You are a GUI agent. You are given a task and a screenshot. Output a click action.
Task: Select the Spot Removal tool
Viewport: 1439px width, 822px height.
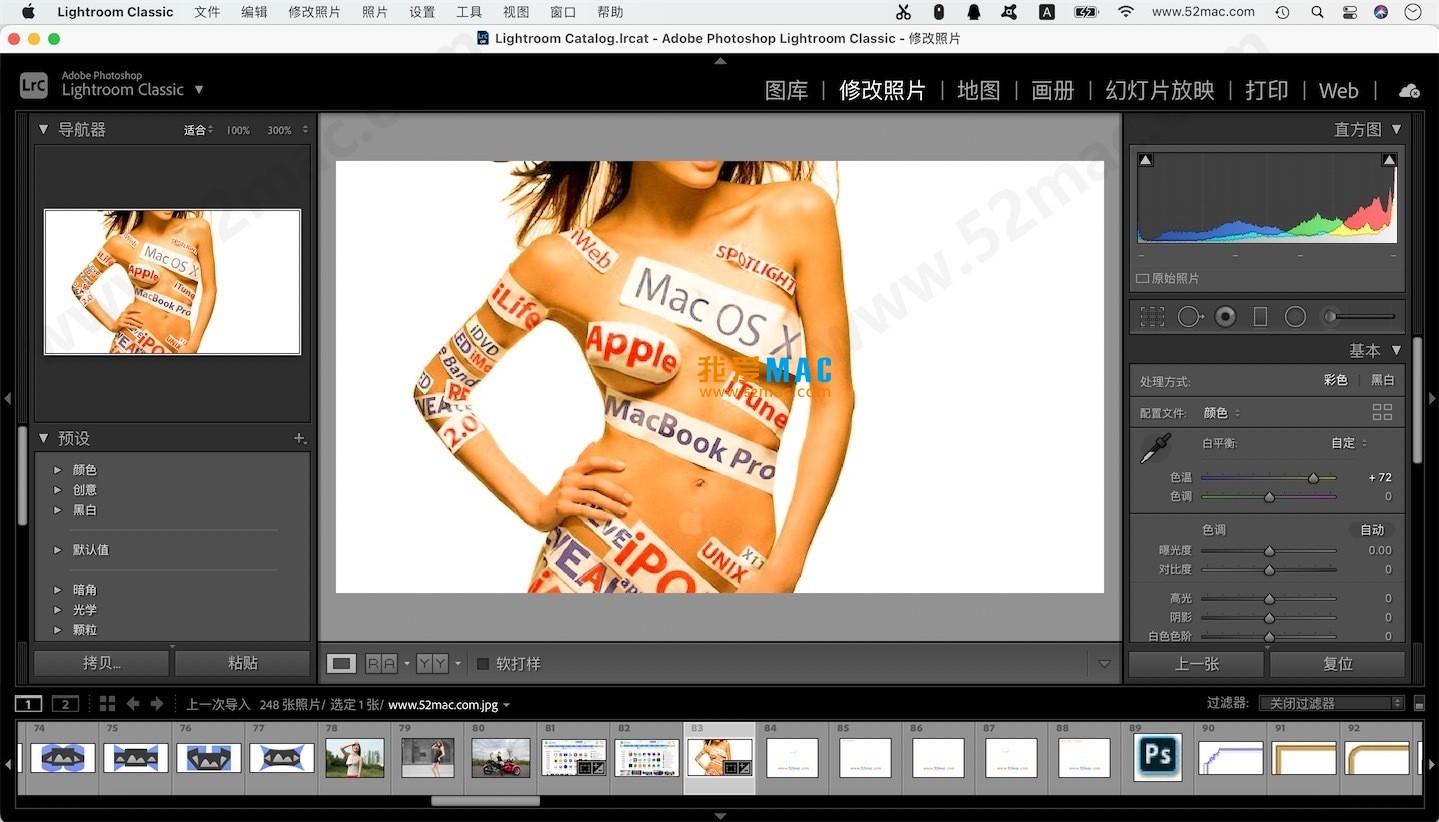pos(1190,317)
